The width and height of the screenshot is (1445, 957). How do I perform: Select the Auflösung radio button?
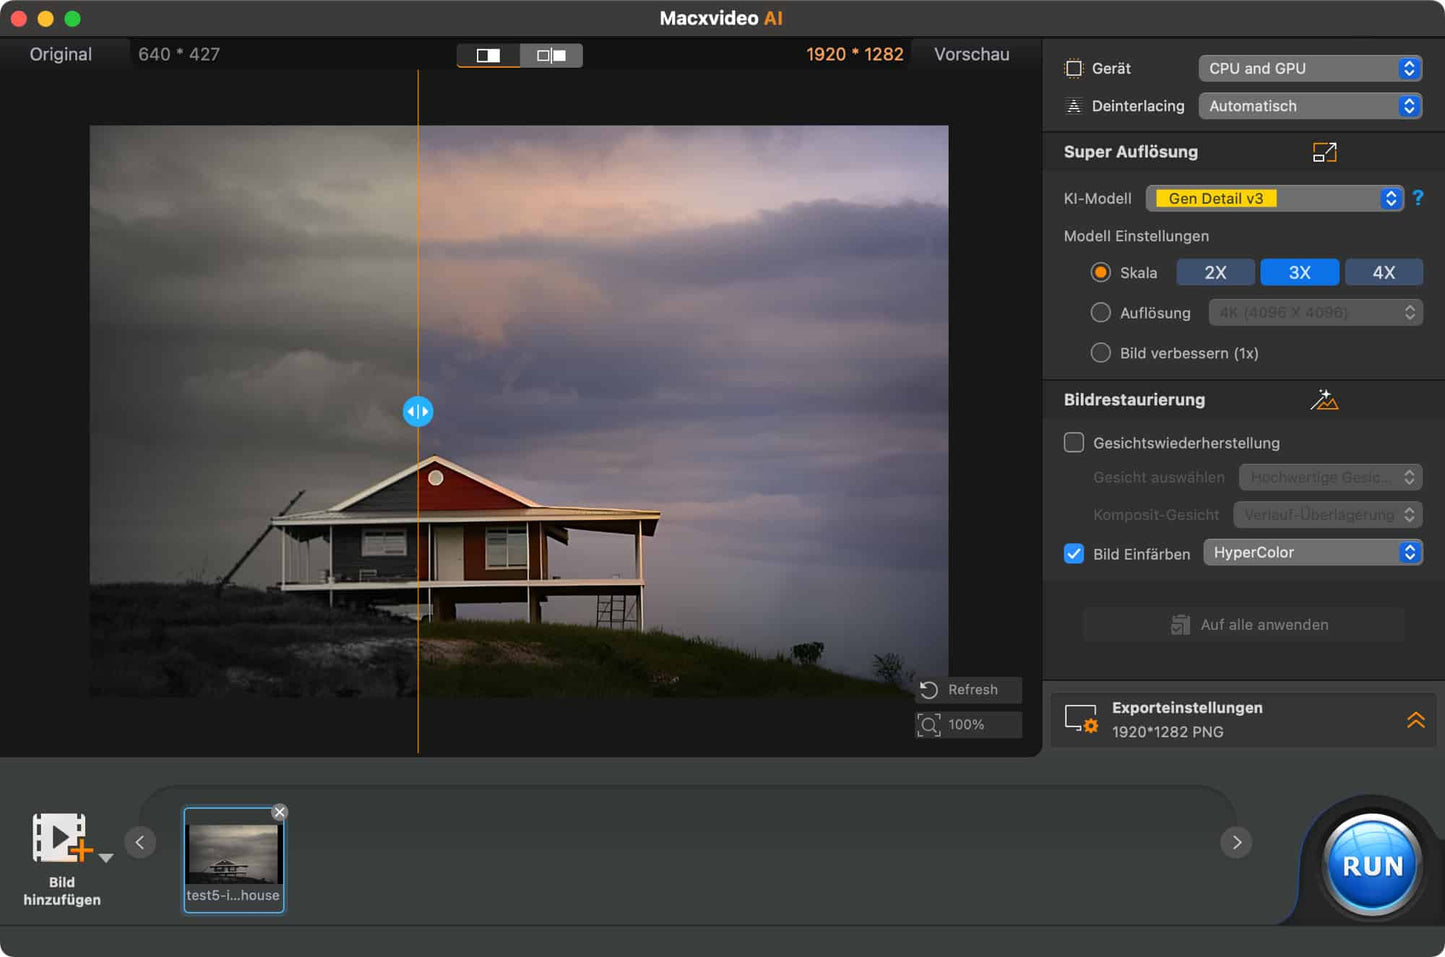click(1100, 312)
